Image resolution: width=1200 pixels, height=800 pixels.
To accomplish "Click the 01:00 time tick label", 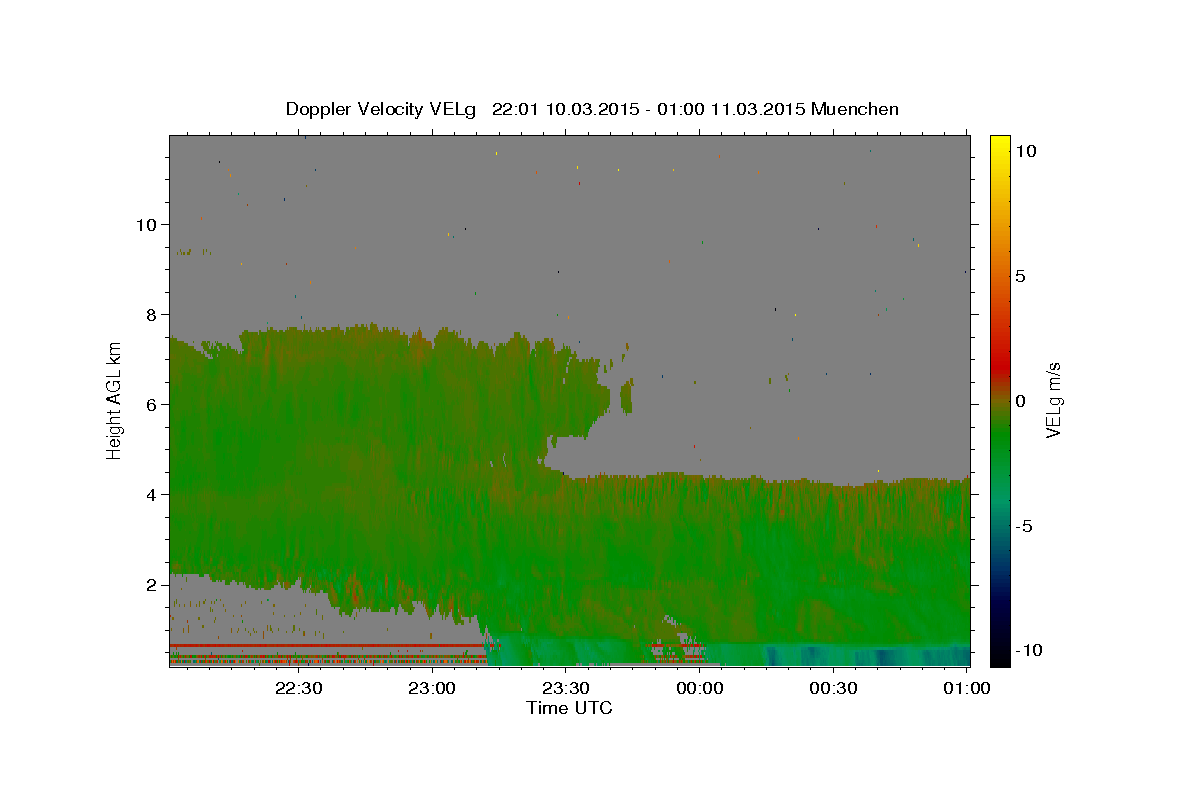I will [966, 688].
